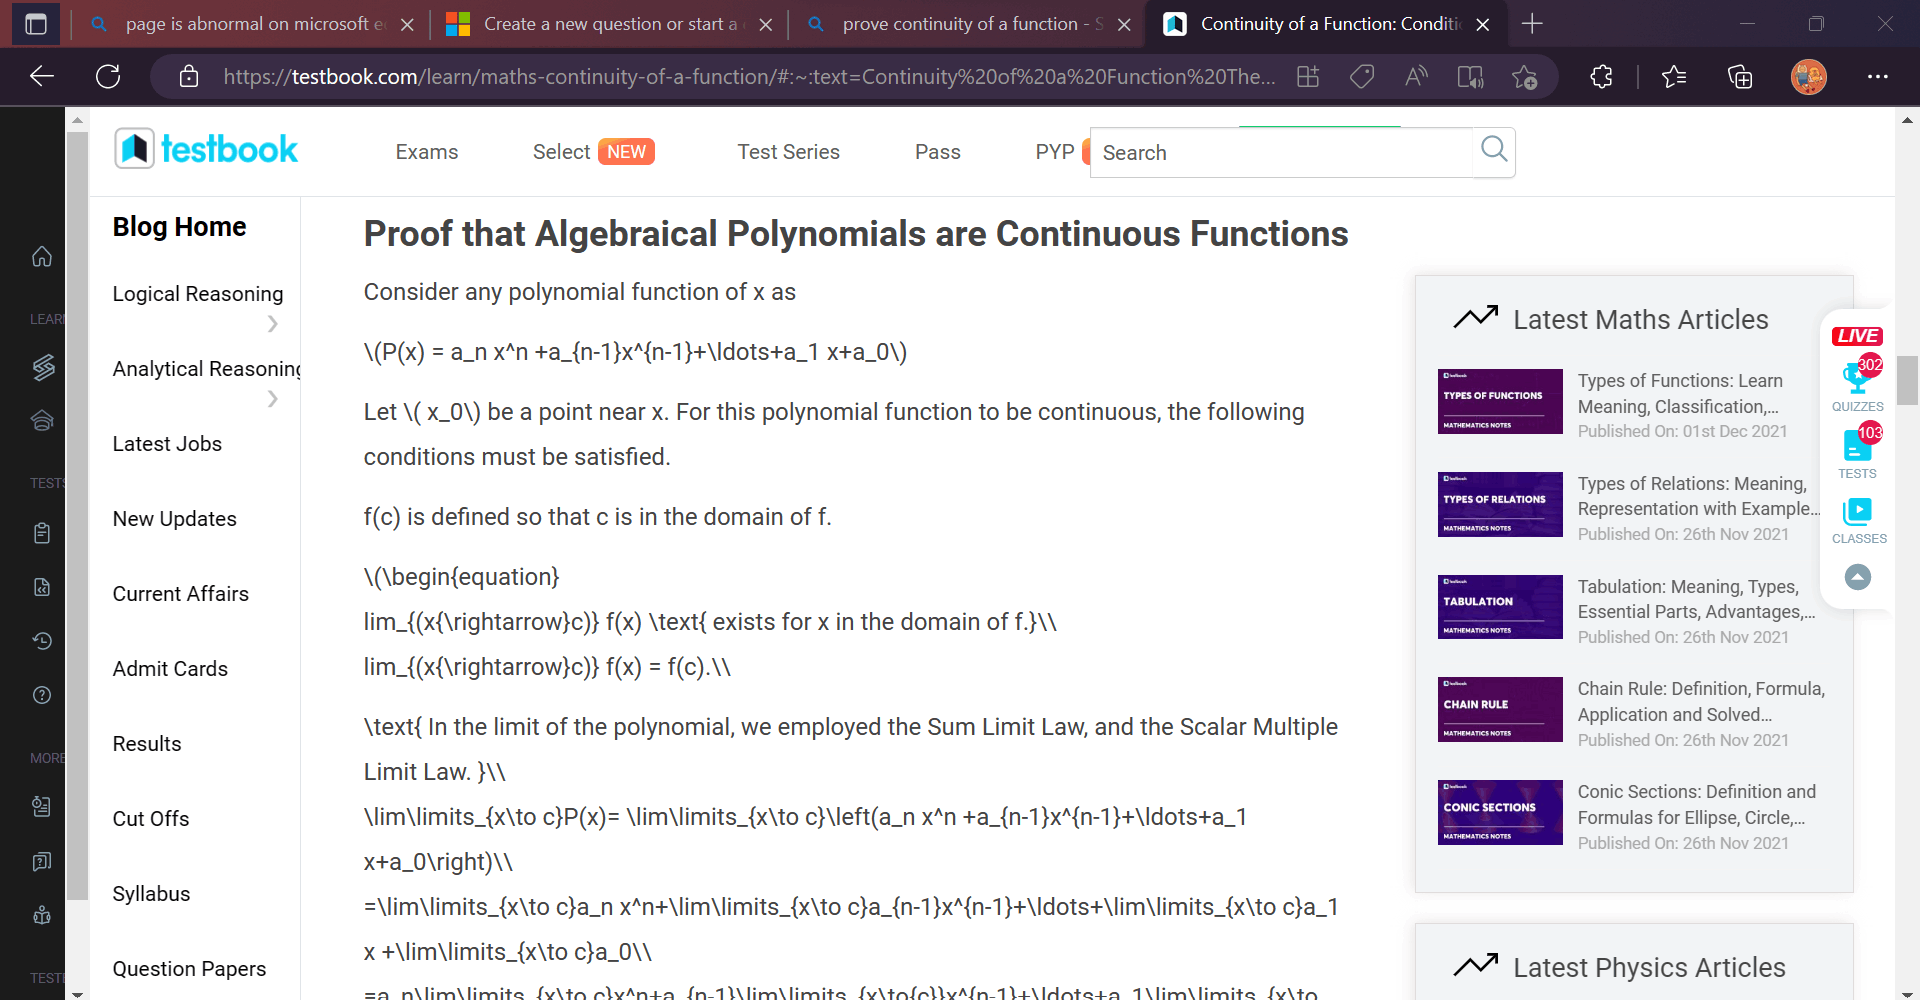Add this page to favorites star icon

1524,76
